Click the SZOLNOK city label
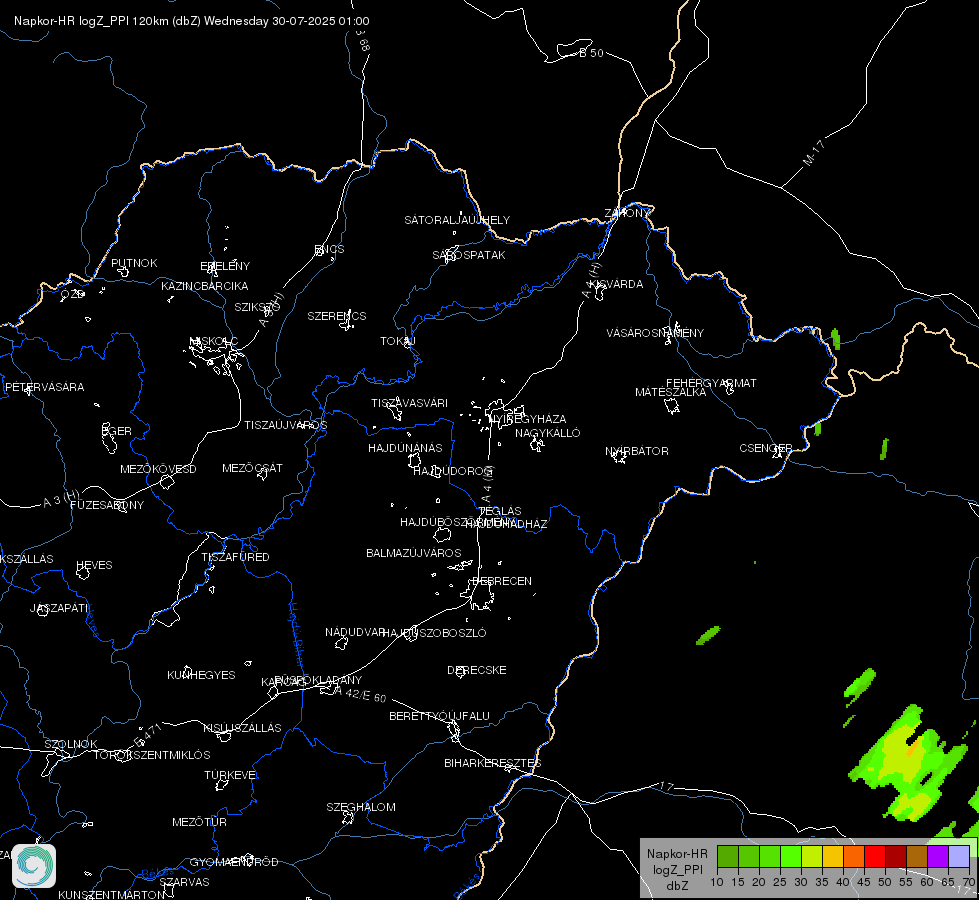 click(71, 744)
